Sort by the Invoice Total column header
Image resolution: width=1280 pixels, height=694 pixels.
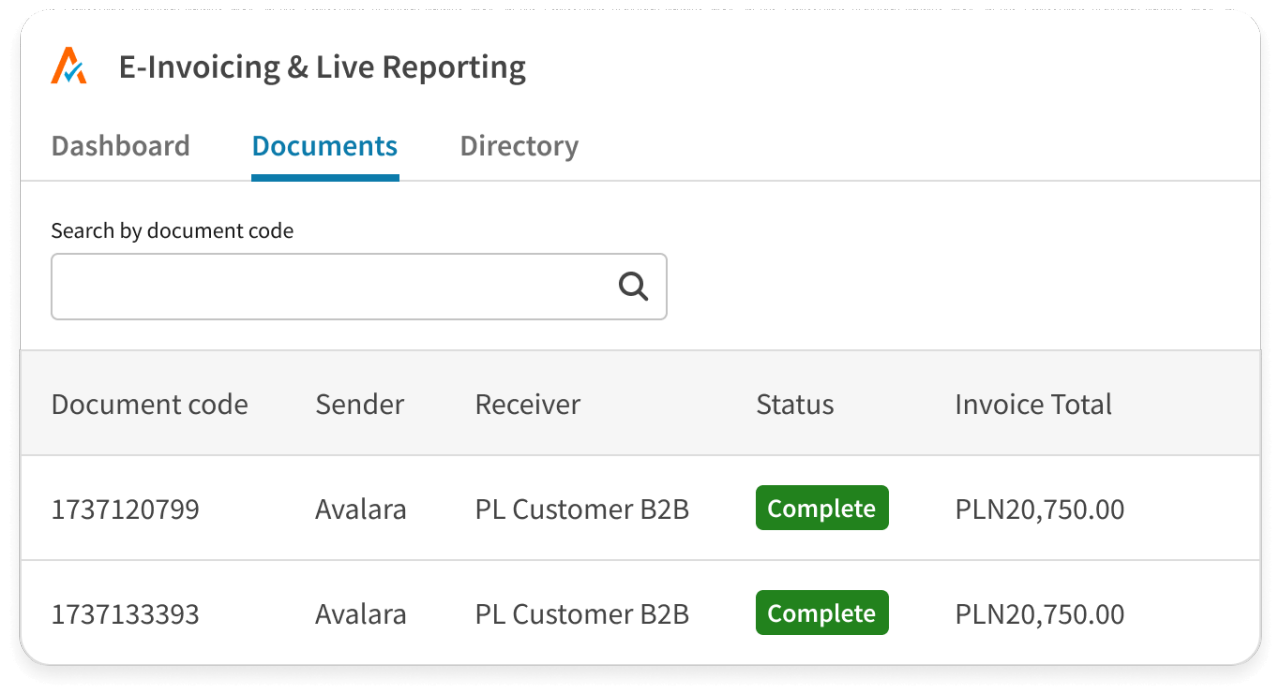tap(1033, 404)
